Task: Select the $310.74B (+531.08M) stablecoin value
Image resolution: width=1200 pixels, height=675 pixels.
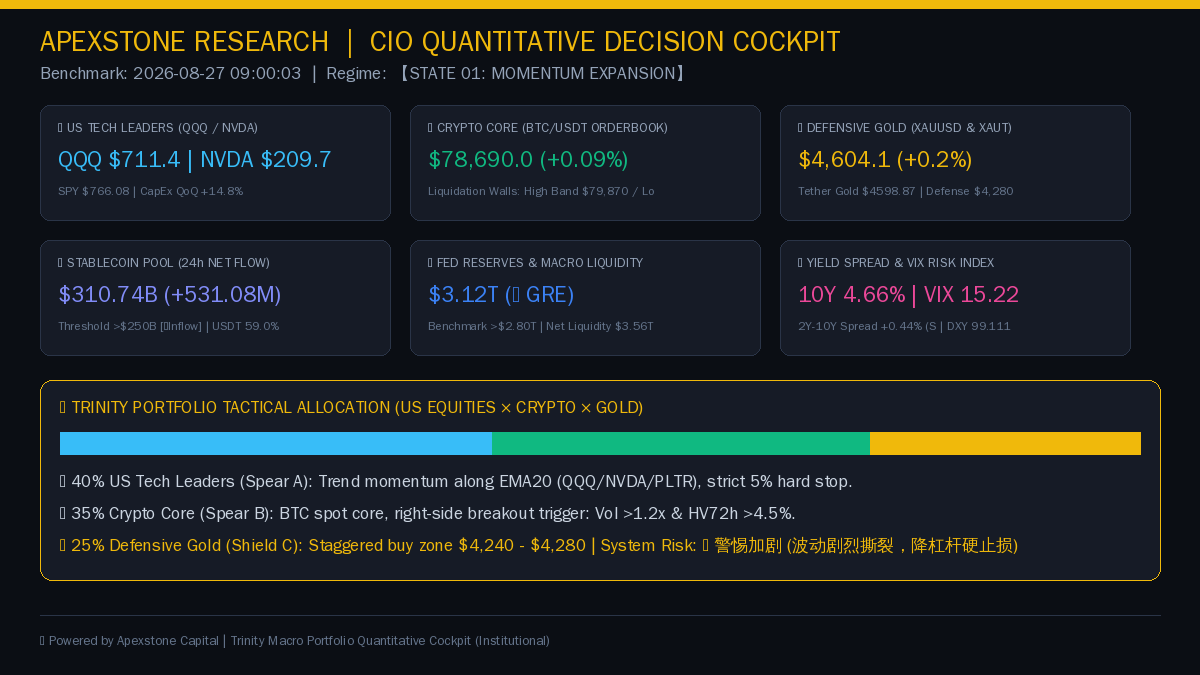Action: pyautogui.click(x=170, y=295)
